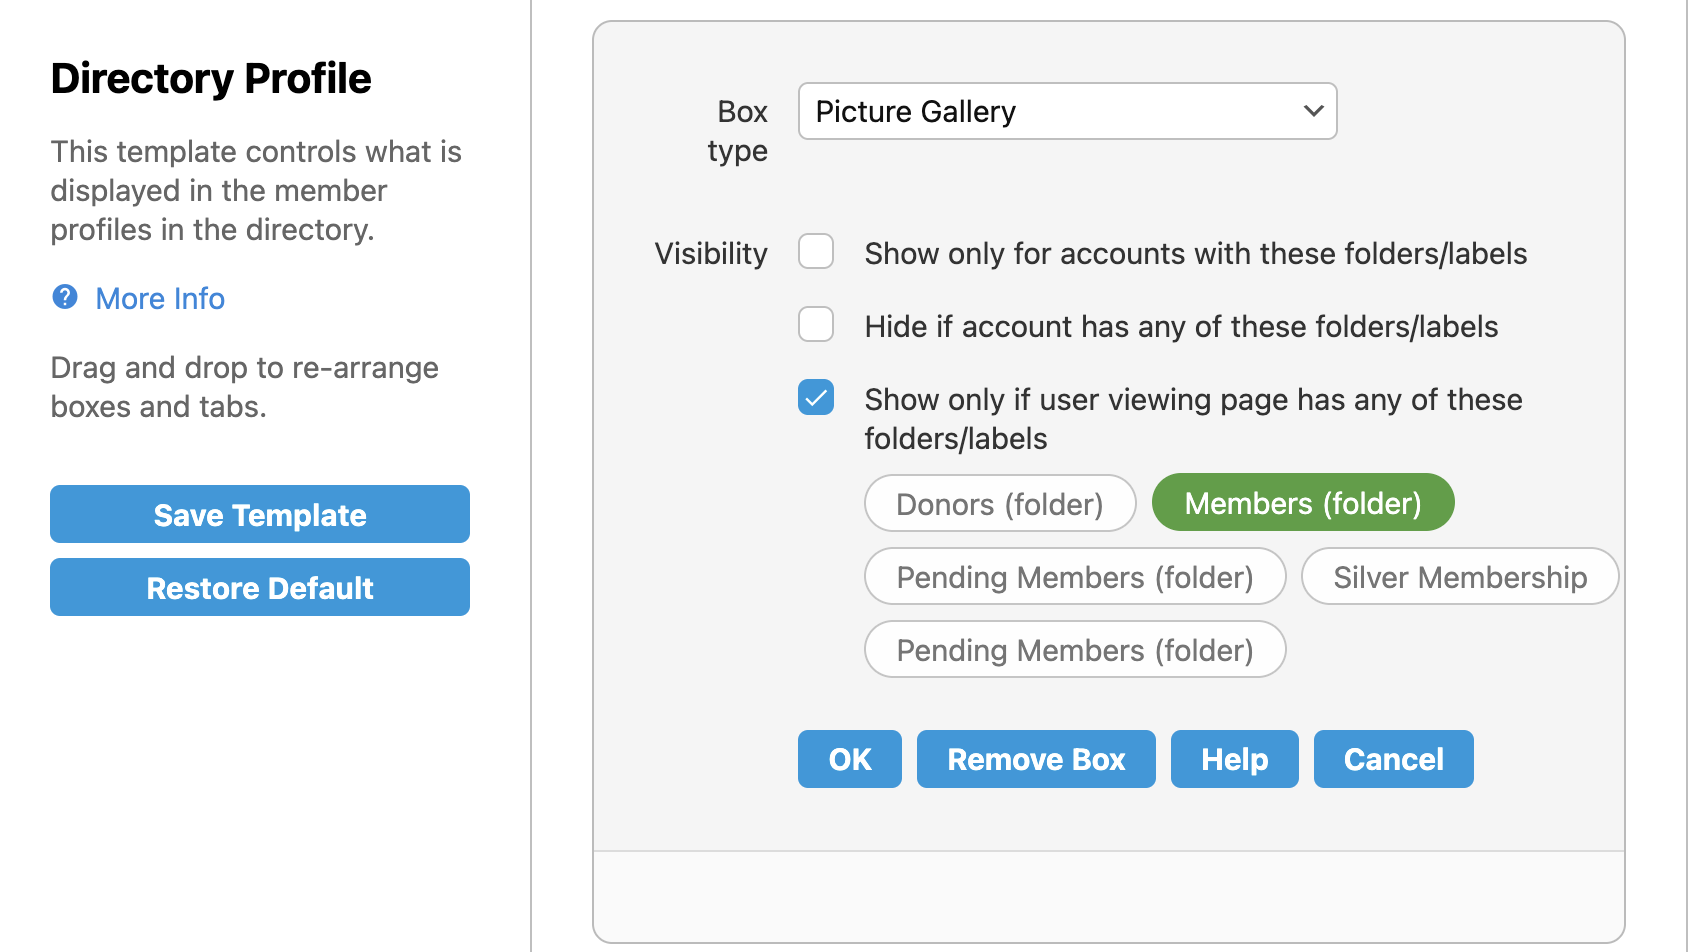Select the last-row Pending Members (folder) tag
Image resolution: width=1707 pixels, height=952 pixels.
(1075, 650)
